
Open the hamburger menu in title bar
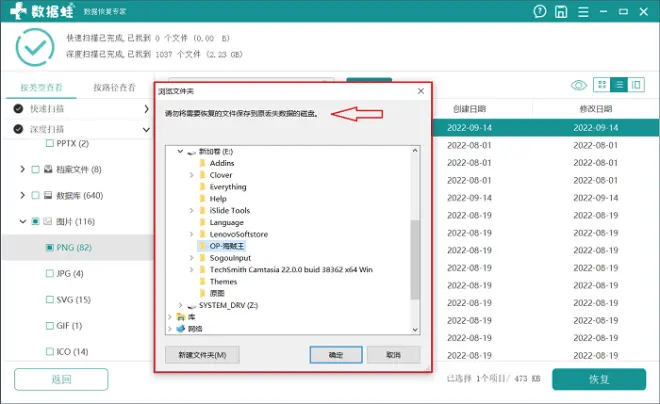point(583,12)
